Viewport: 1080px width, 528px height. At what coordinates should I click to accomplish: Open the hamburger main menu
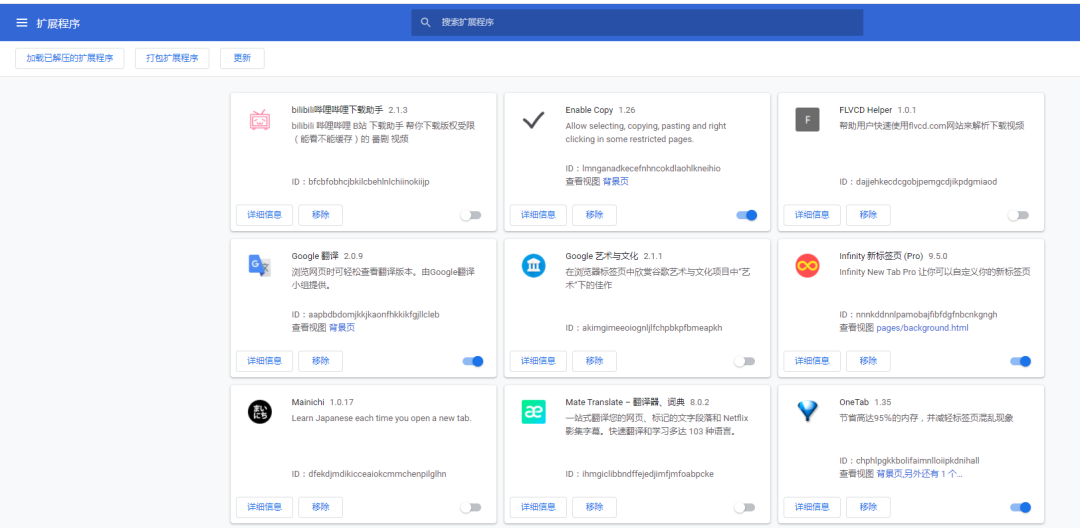22,23
